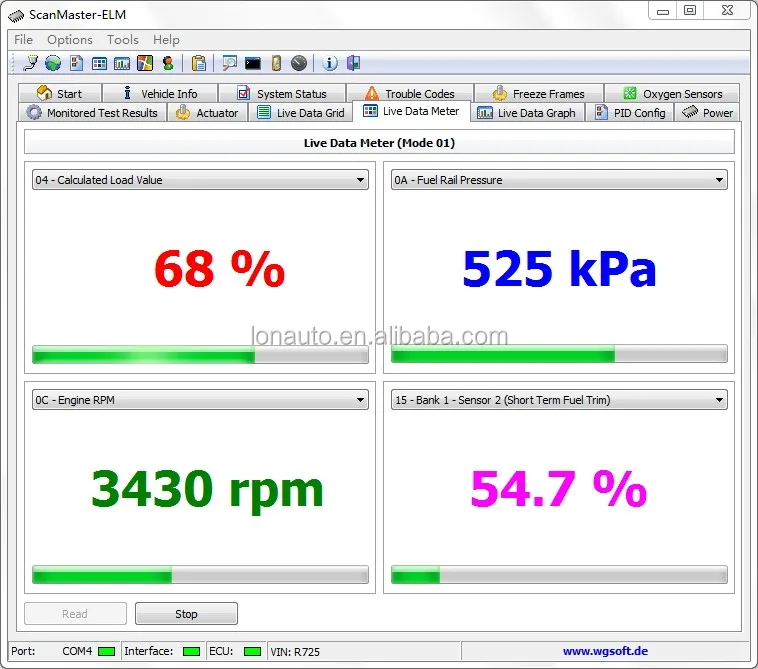Viewport: 758px width, 669px height.
Task: Click the Live Data Meter (Mode 01) header
Action: pyautogui.click(x=379, y=143)
